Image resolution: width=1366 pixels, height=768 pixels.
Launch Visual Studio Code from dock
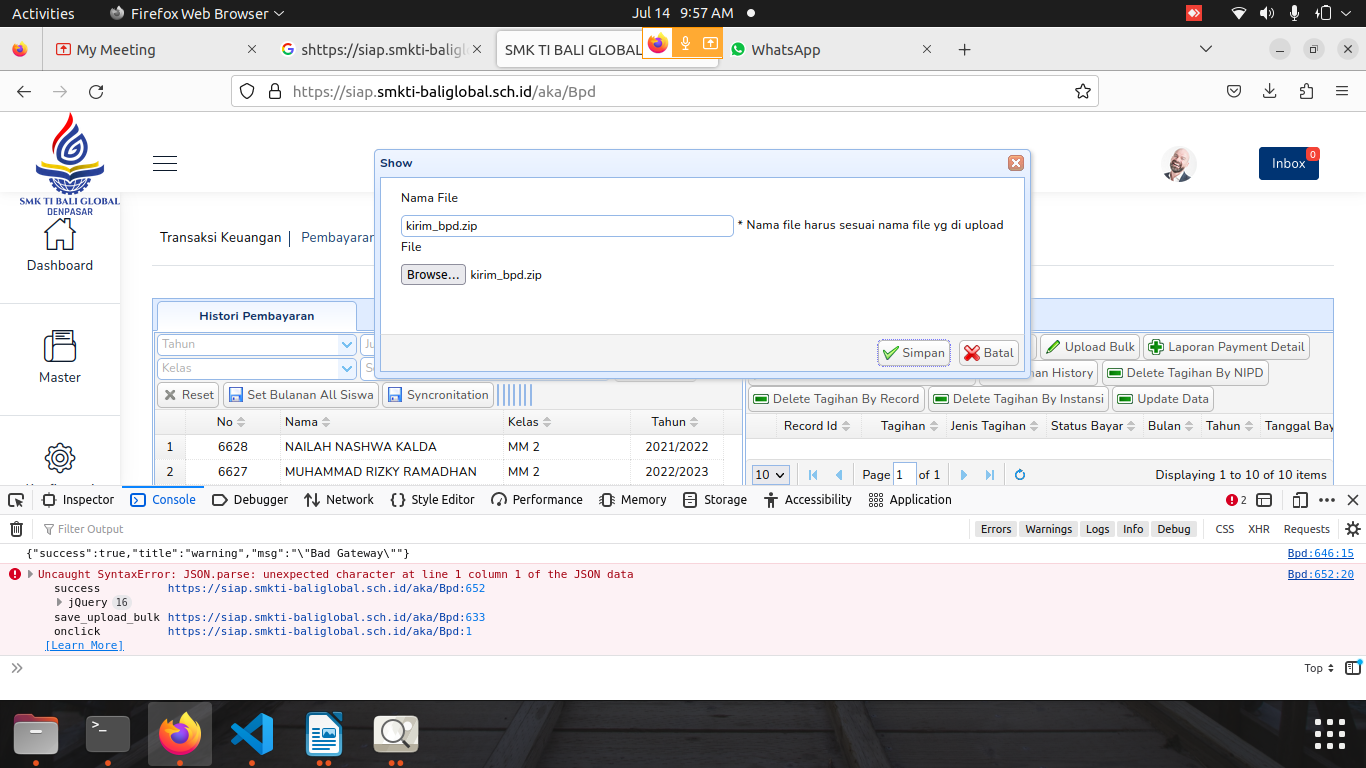[252, 735]
